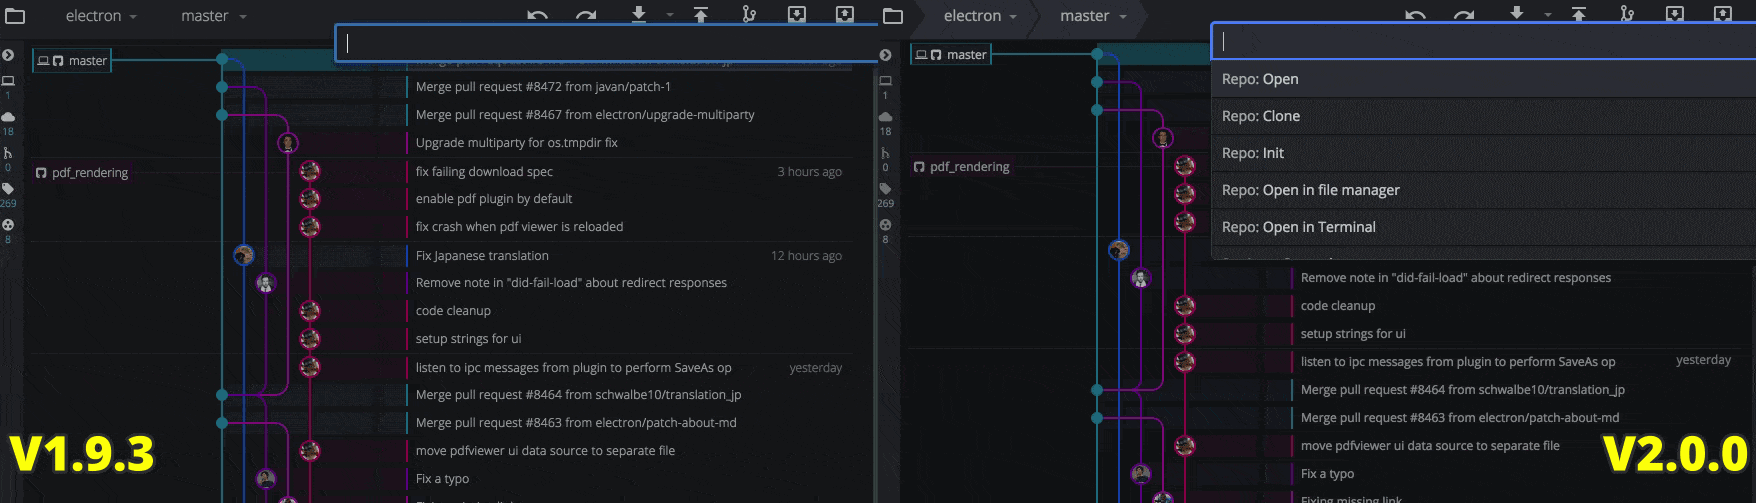Click Stash icon in V1.9.3 toolbar

click(x=797, y=14)
